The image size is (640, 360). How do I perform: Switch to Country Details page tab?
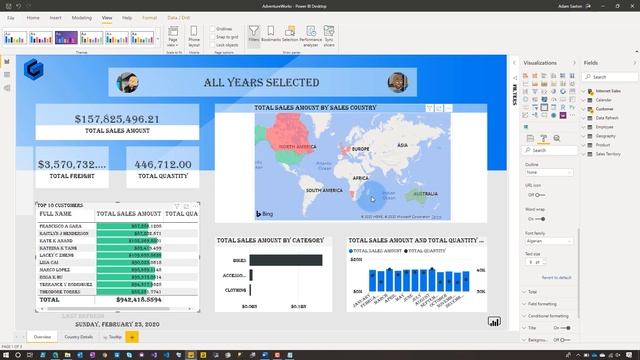(x=79, y=337)
